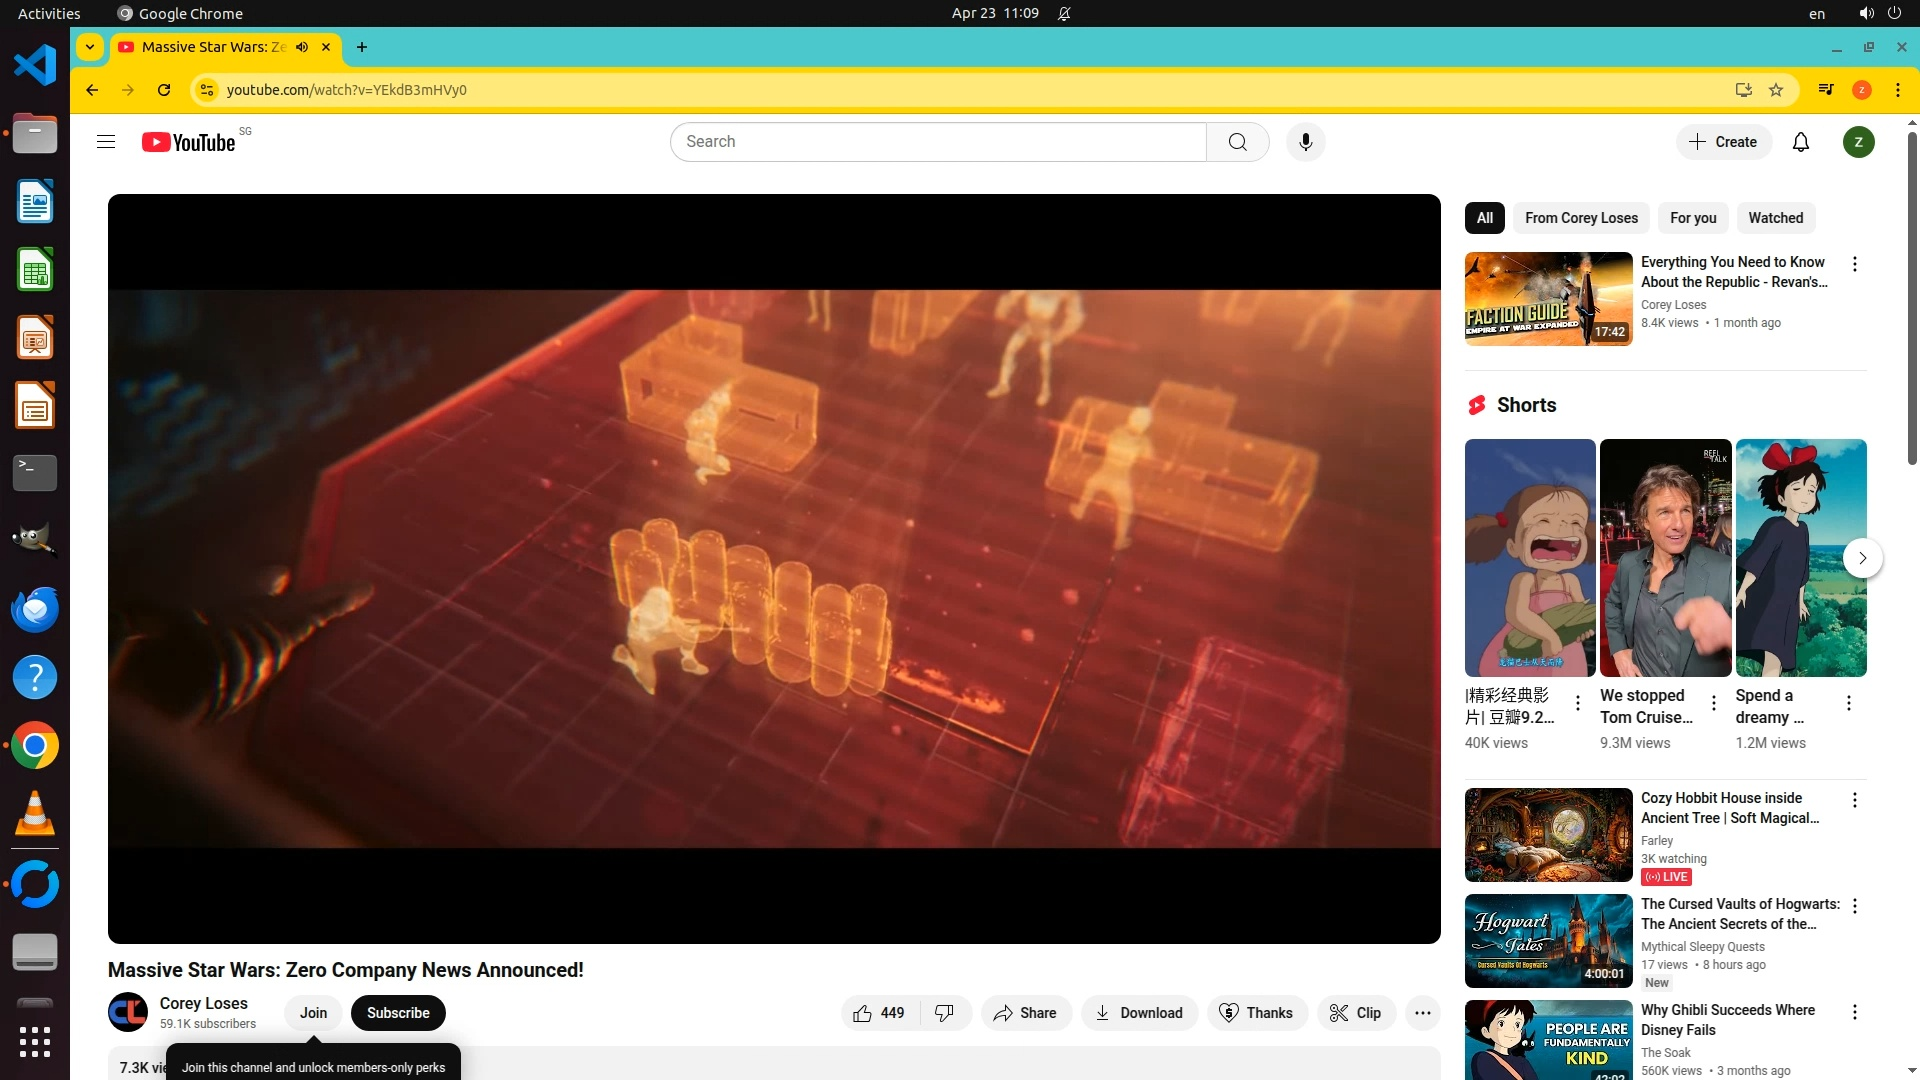Click the voice search microphone icon
Screen dimensions: 1920x1080
pos(1305,142)
